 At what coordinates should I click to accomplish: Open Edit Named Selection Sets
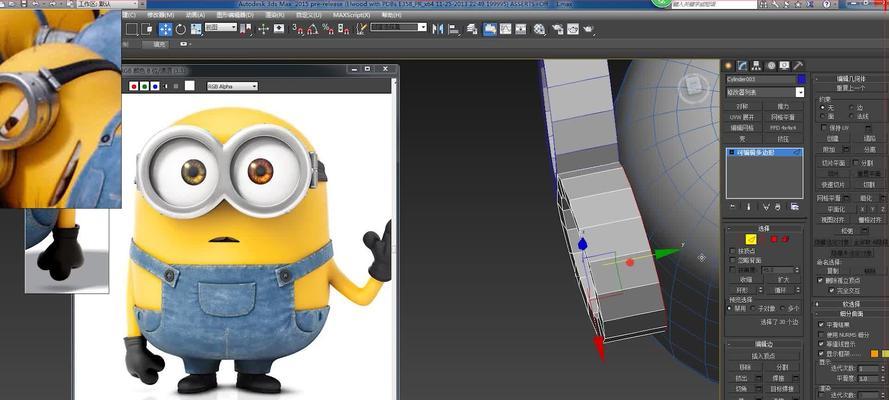pyautogui.click(x=361, y=29)
